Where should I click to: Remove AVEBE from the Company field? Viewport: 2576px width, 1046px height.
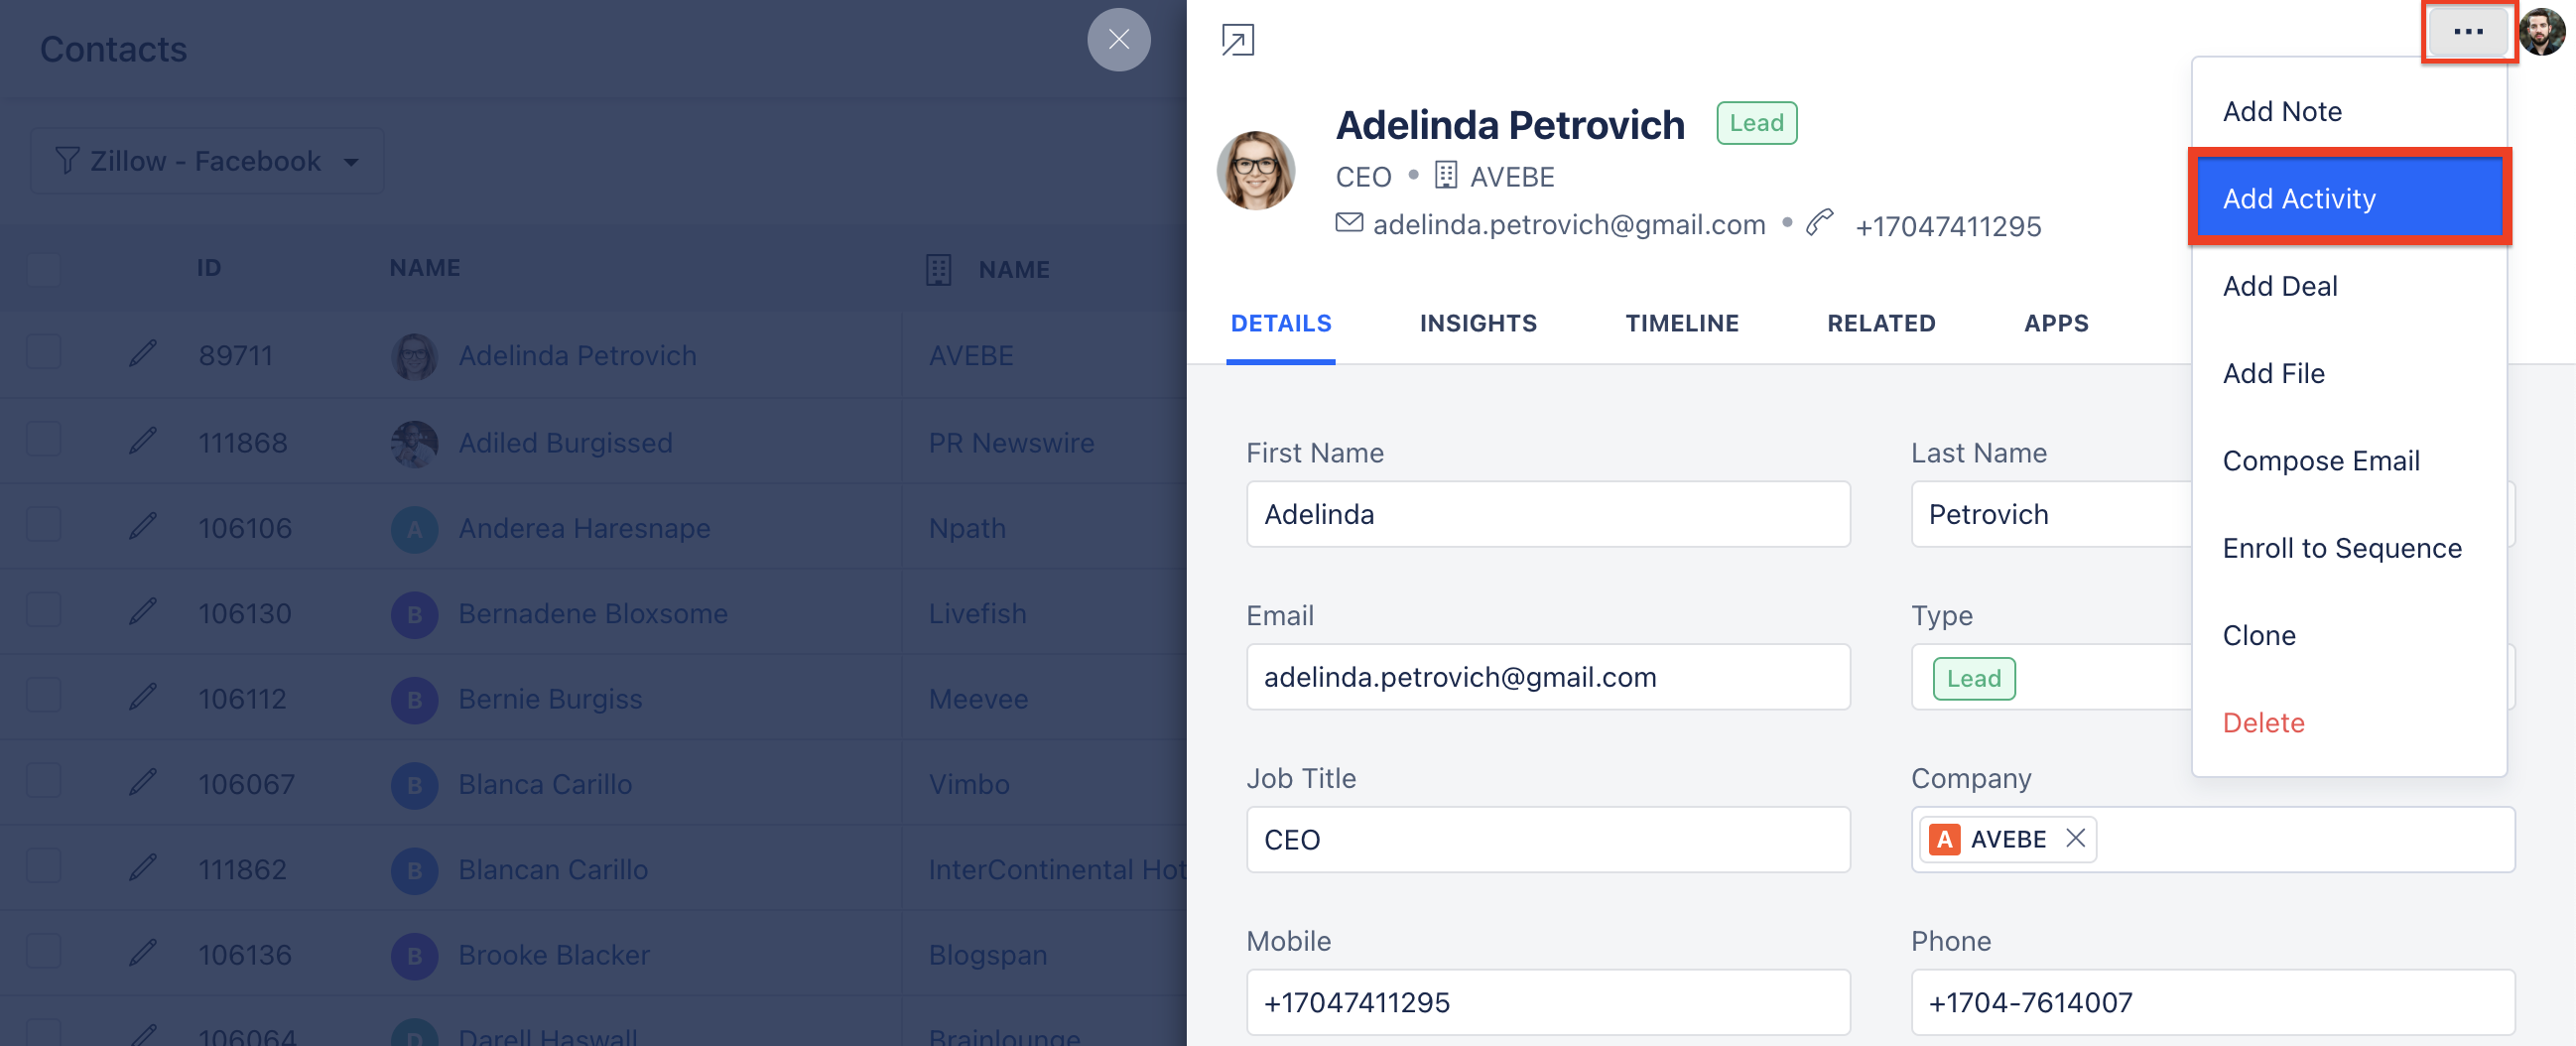2075,838
